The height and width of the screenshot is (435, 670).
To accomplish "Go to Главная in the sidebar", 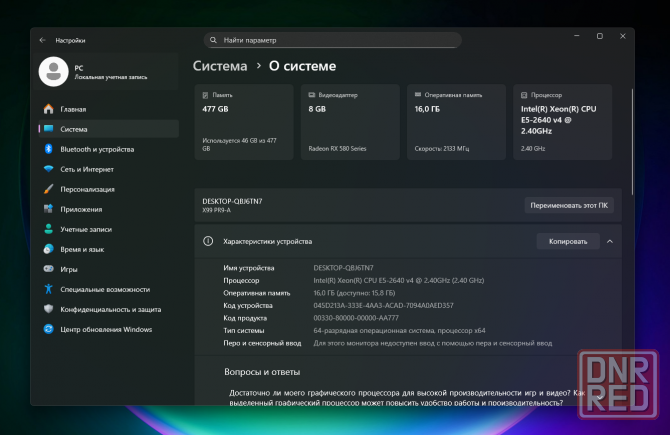I will pyautogui.click(x=73, y=109).
